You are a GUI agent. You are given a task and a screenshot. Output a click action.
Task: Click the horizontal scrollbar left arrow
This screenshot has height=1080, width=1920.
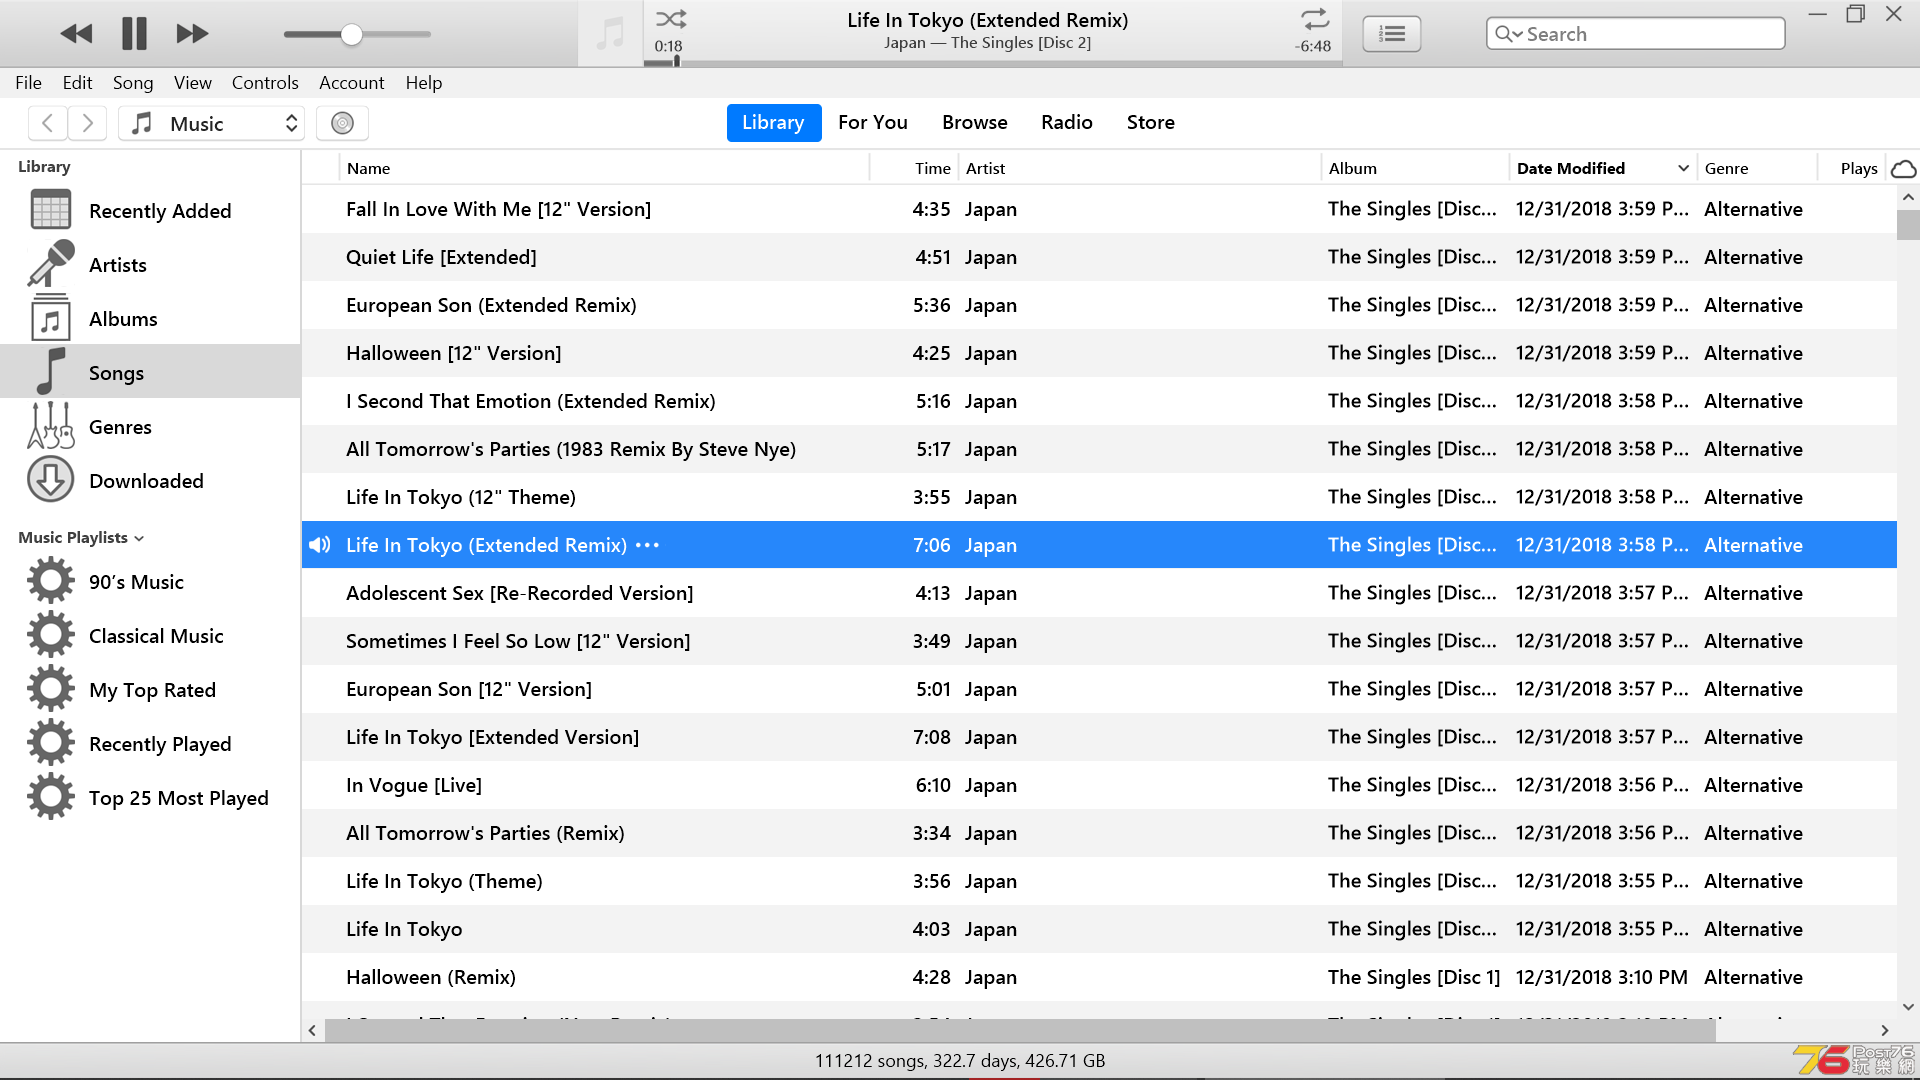(312, 1030)
